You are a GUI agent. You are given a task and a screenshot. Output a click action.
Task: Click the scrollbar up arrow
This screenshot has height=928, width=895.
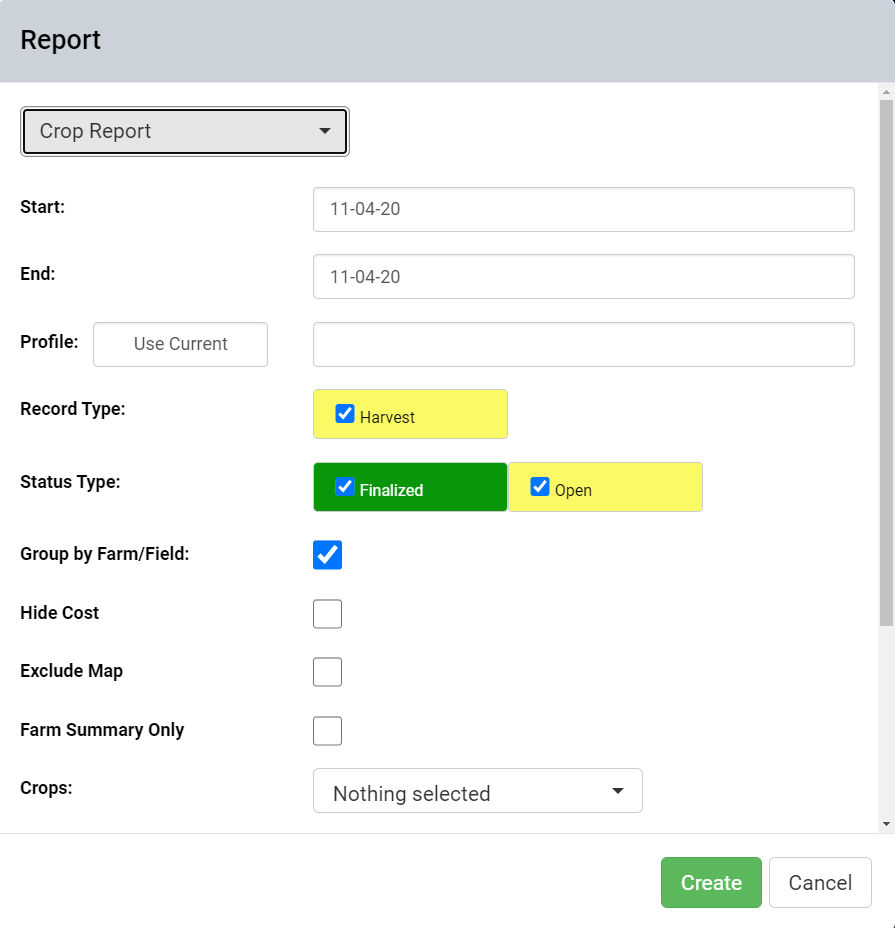click(x=886, y=92)
